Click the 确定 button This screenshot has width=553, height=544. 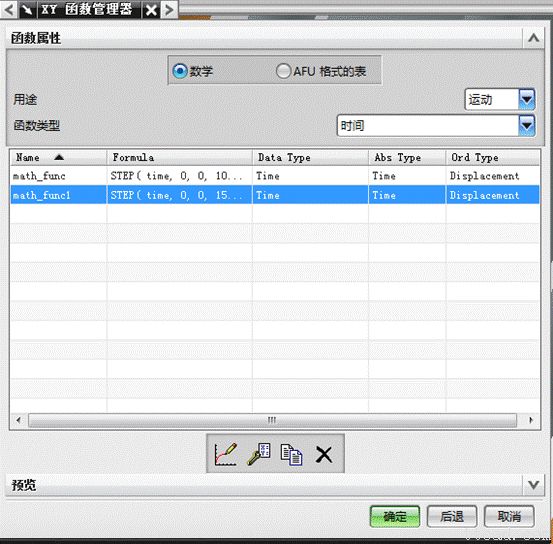[x=395, y=516]
